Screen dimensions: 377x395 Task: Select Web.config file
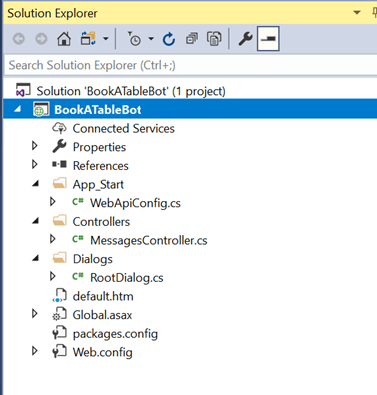[x=103, y=352]
